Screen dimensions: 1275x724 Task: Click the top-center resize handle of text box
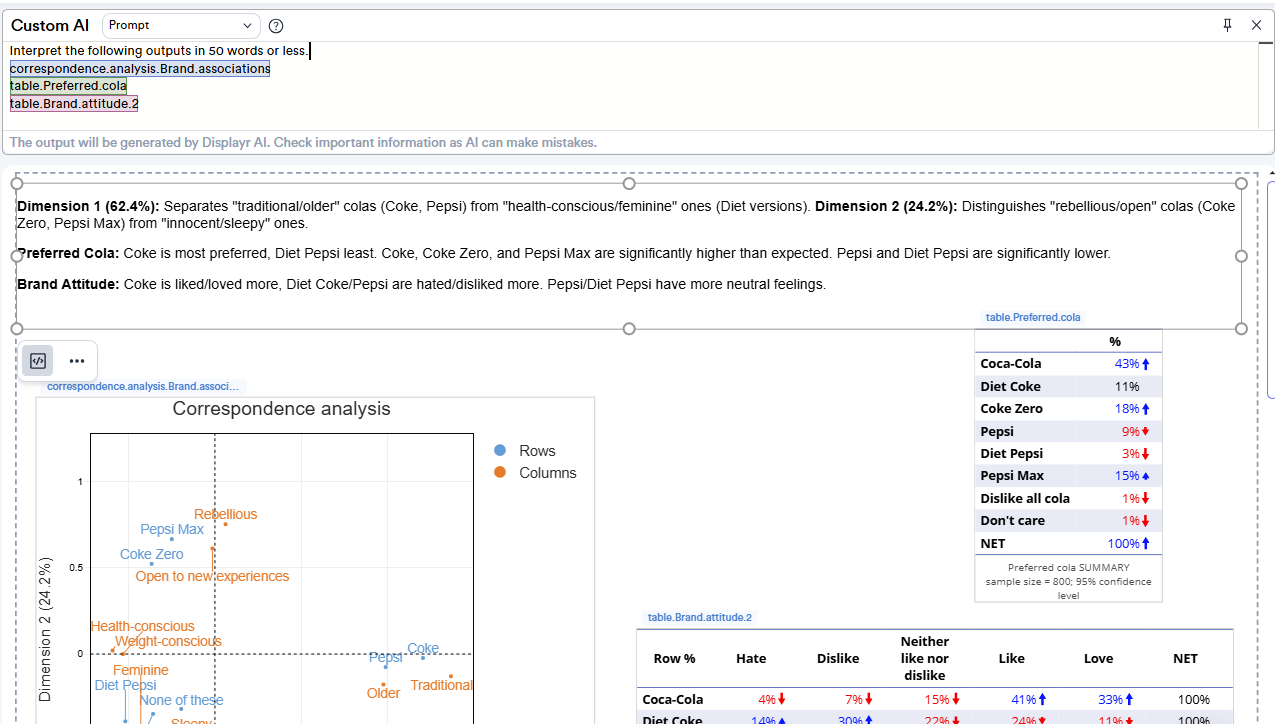coord(629,183)
